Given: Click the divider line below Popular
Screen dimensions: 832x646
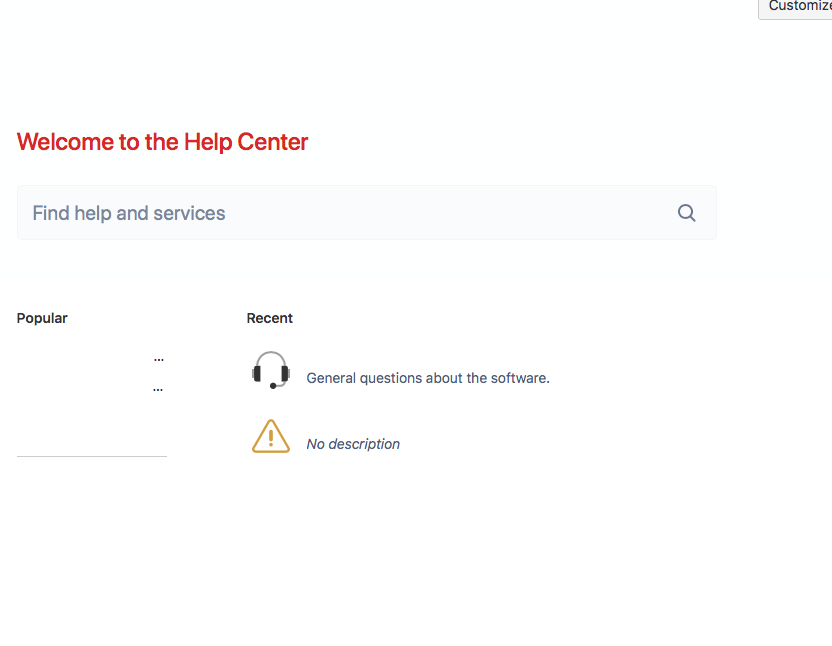Looking at the screenshot, I should (x=92, y=456).
